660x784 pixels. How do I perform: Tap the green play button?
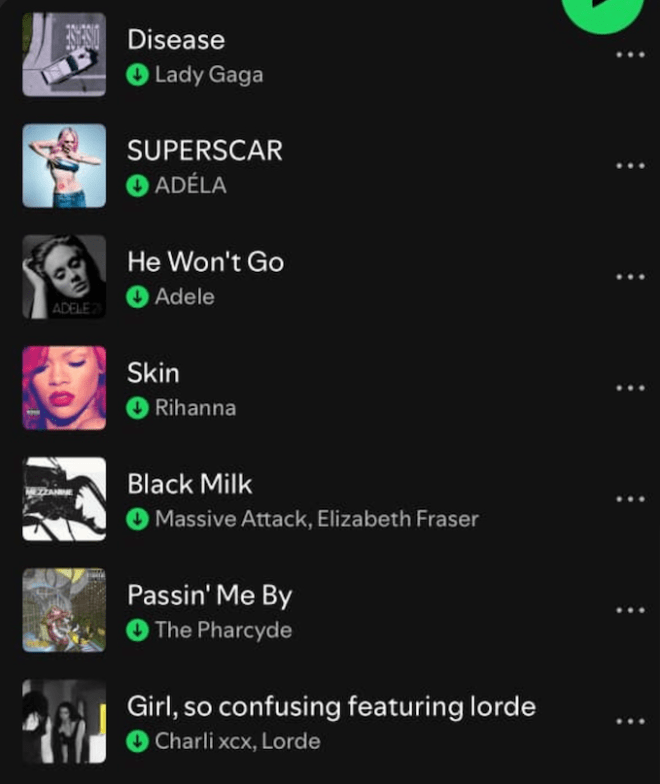(x=603, y=11)
